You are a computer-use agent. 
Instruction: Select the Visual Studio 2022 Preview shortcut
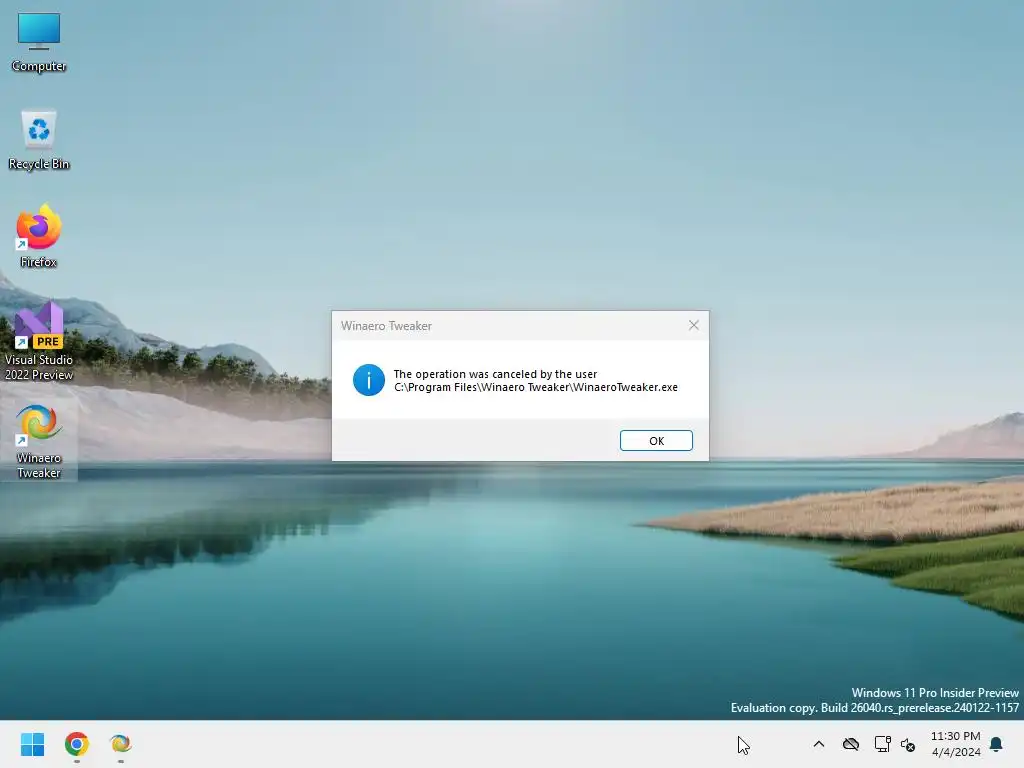[x=39, y=342]
